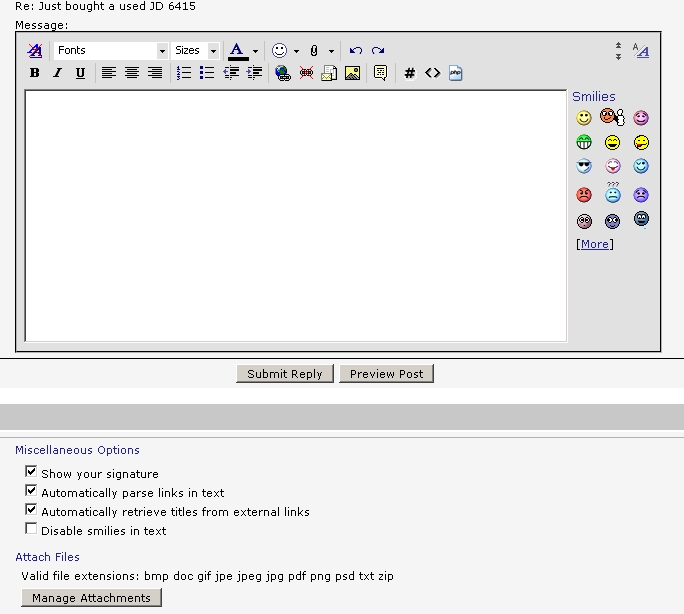The height and width of the screenshot is (614, 684).
Task: Enable Disable smilies in text
Action: (31, 529)
